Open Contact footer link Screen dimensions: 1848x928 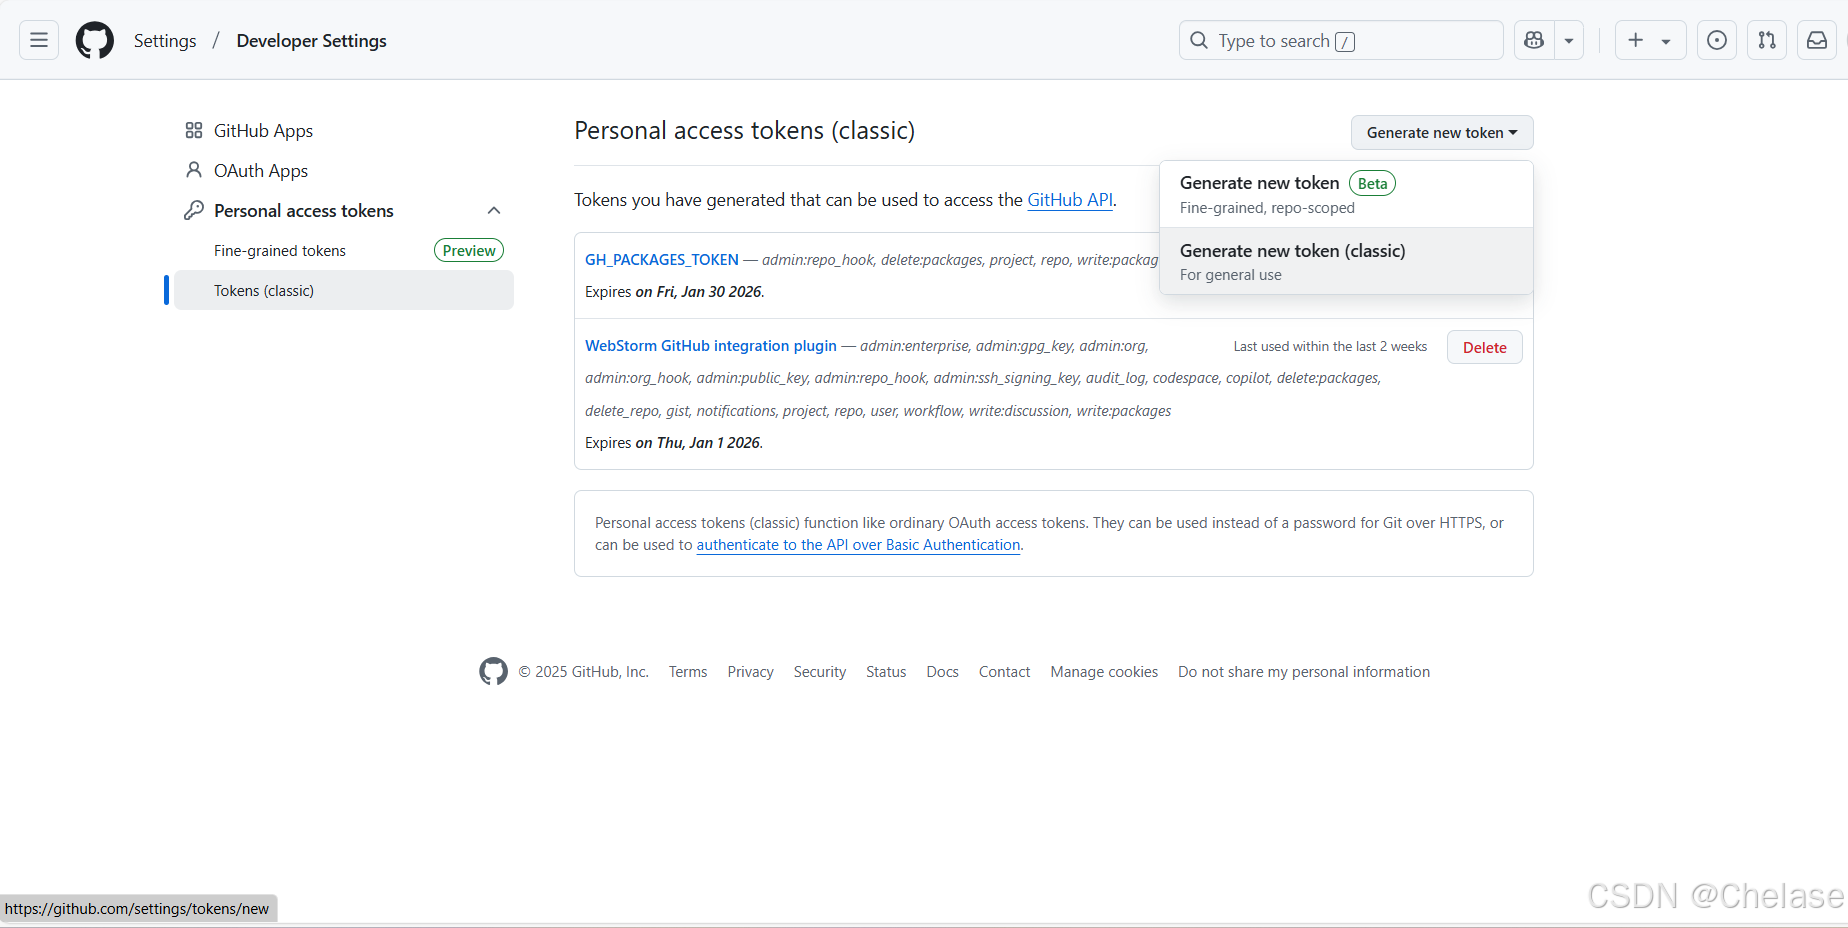click(1005, 672)
